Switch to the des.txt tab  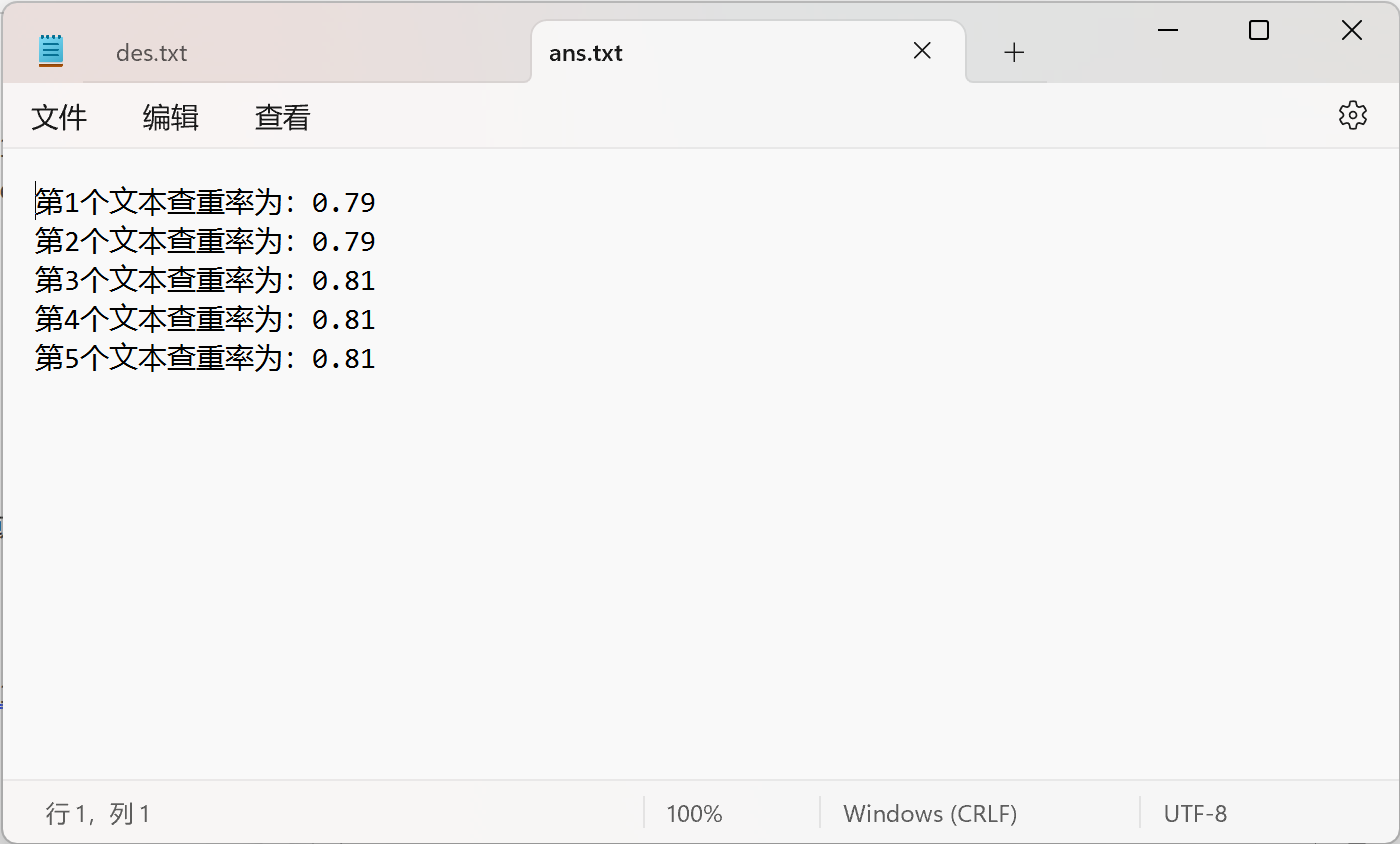tap(152, 53)
